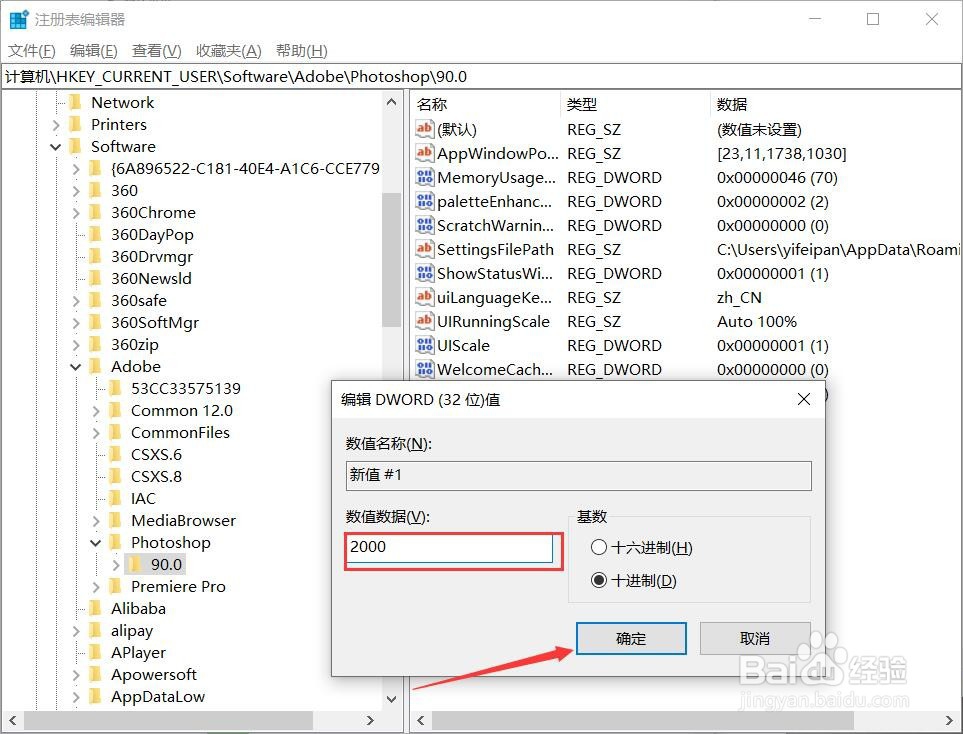
Task: Click the Registry Editor app icon in title bar
Action: tap(19, 20)
